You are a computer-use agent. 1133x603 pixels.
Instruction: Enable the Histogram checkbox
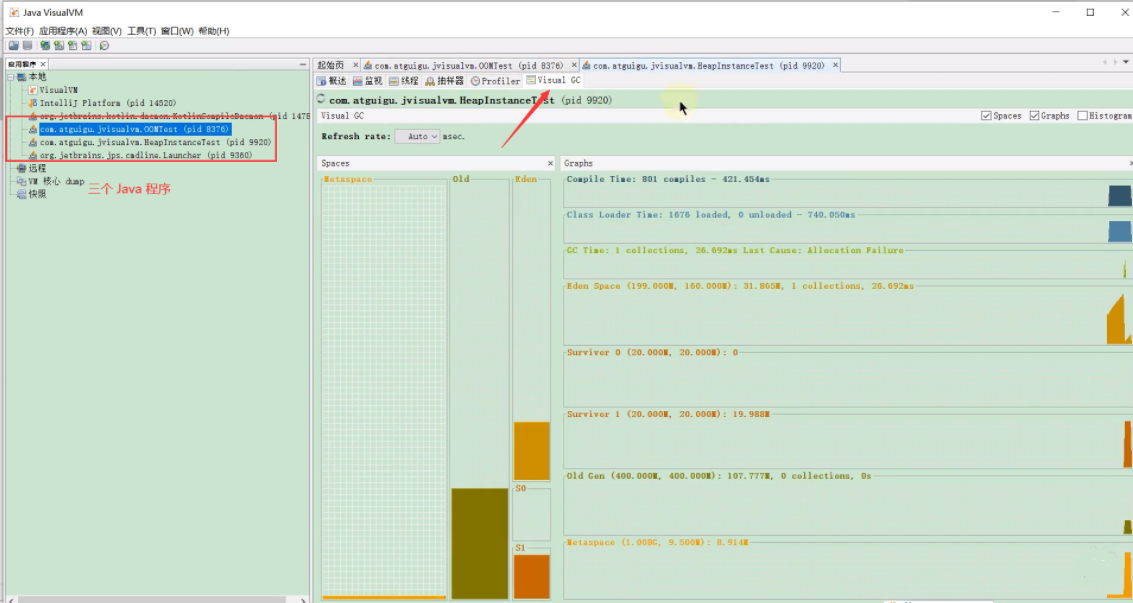(1082, 116)
